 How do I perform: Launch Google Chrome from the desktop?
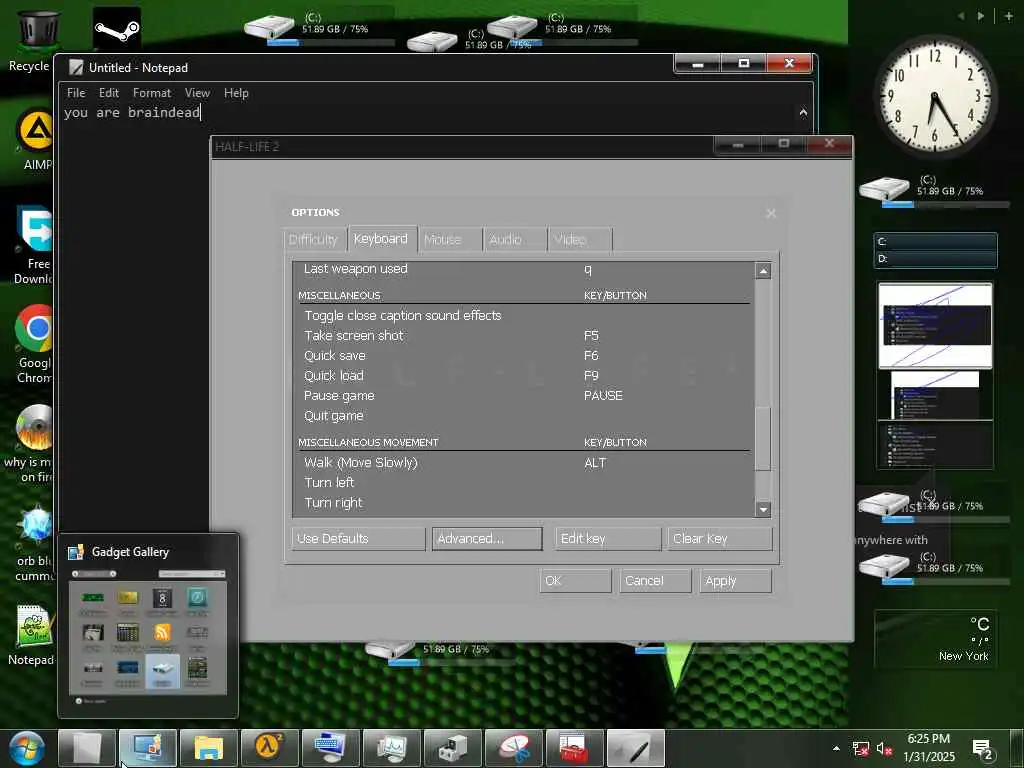pos(35,344)
